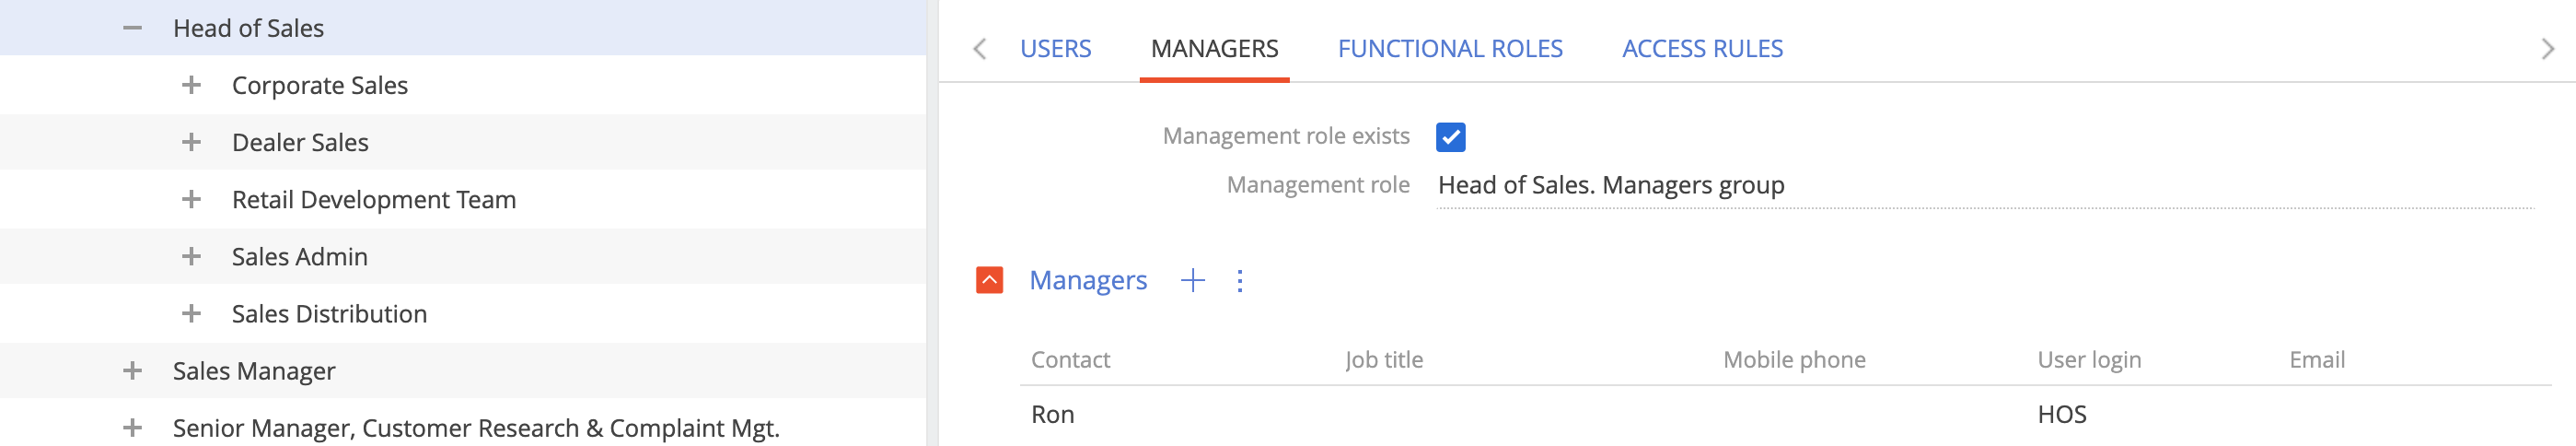Expand the Corporate Sales node
Image resolution: width=2576 pixels, height=446 pixels.
point(191,85)
